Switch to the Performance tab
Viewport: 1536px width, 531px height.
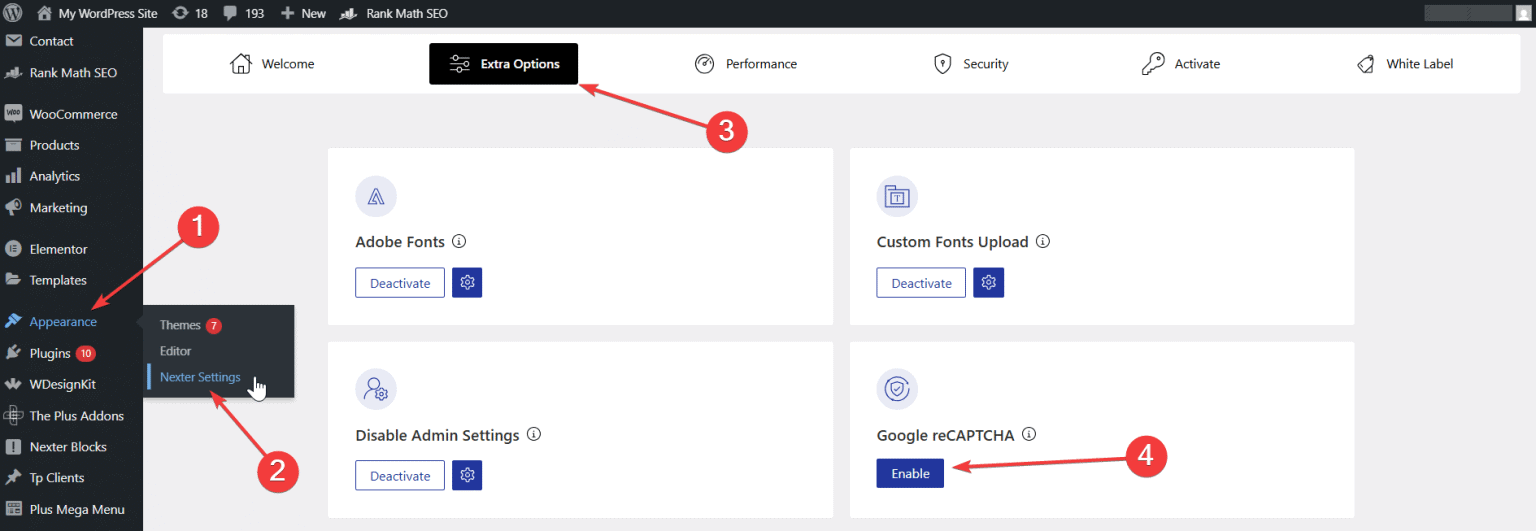pos(746,64)
